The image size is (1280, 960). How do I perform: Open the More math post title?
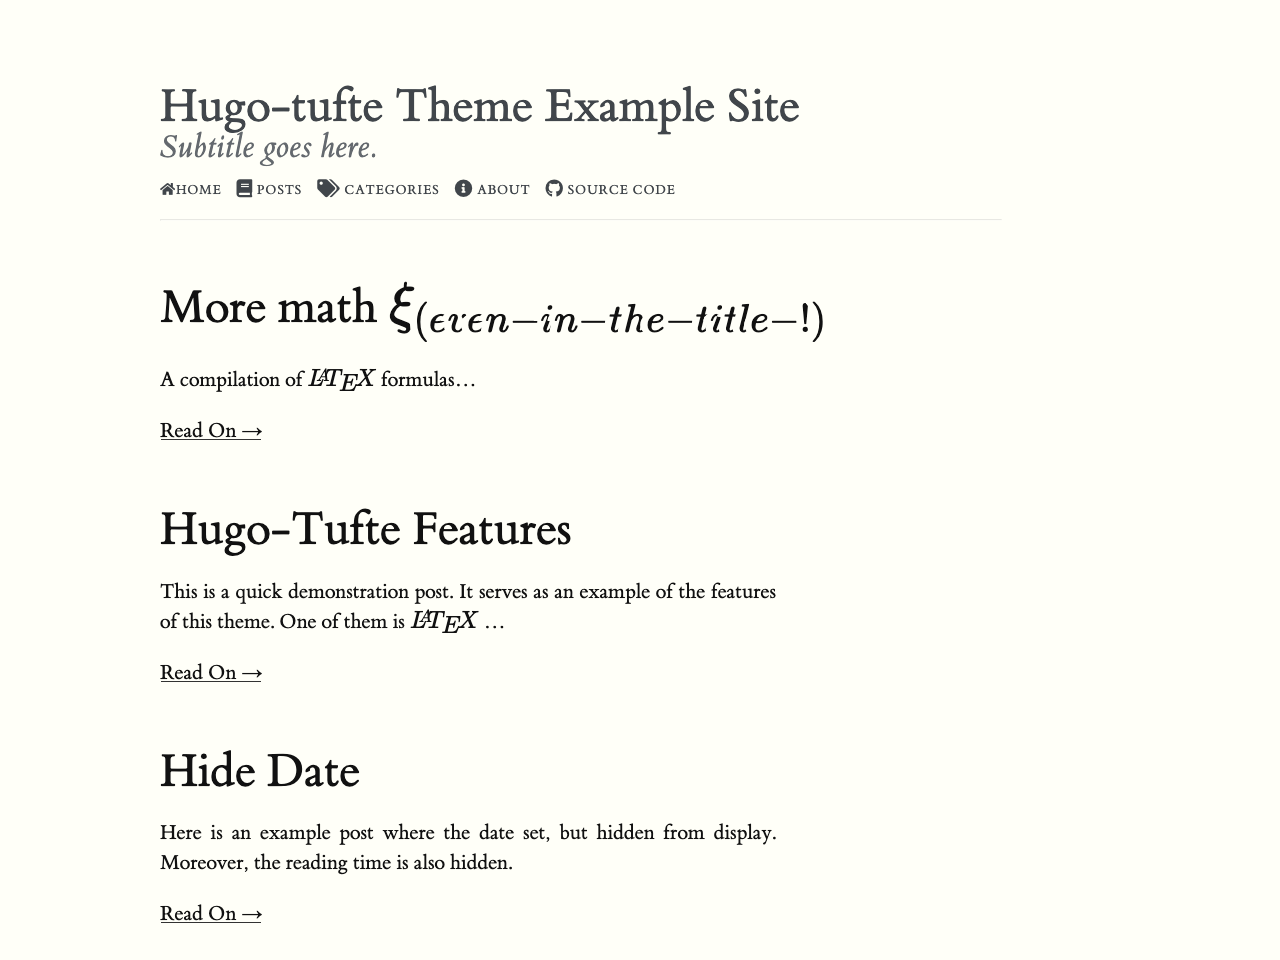point(270,307)
